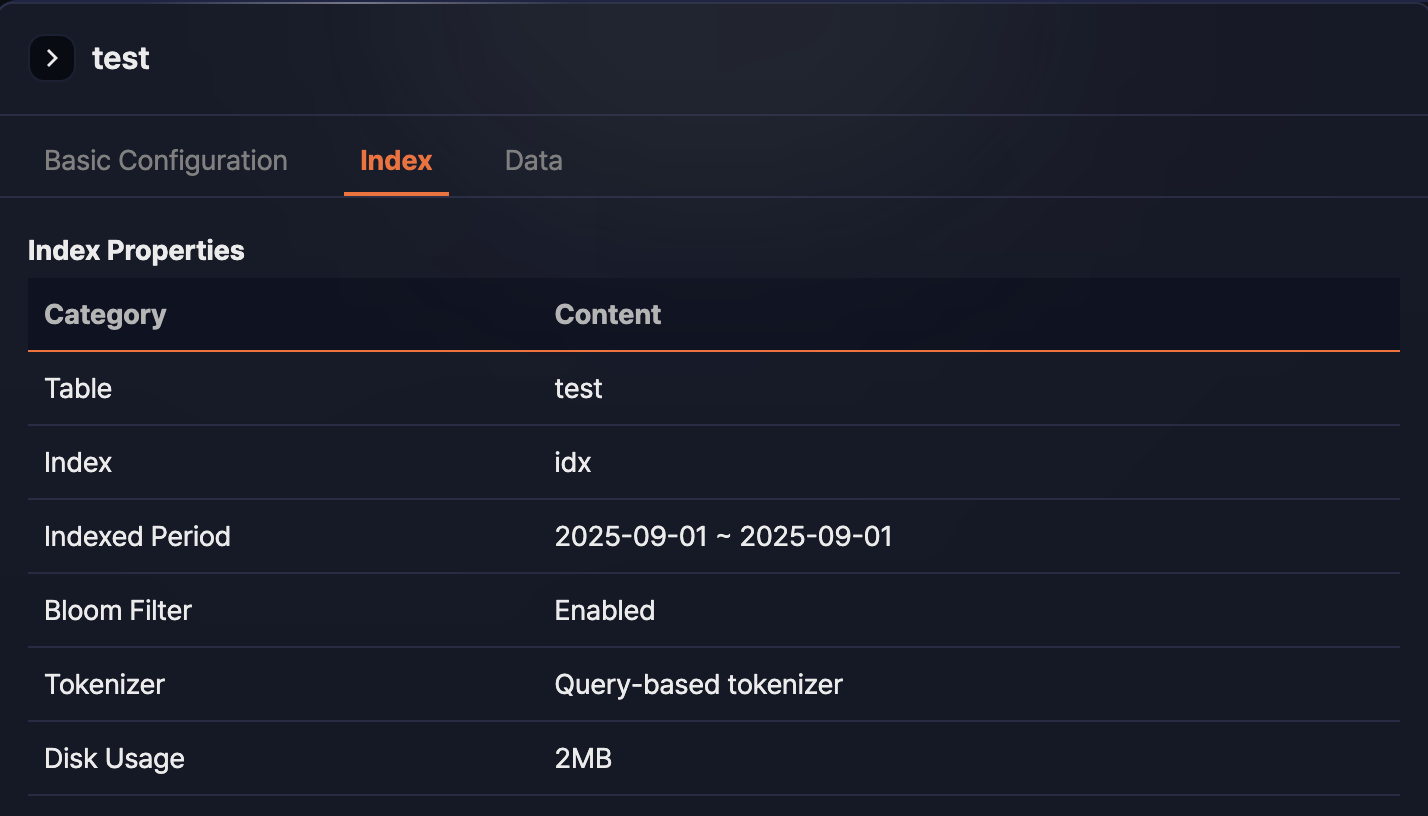Viewport: 1428px width, 816px height.
Task: Select the Category column header
Action: [x=105, y=314]
